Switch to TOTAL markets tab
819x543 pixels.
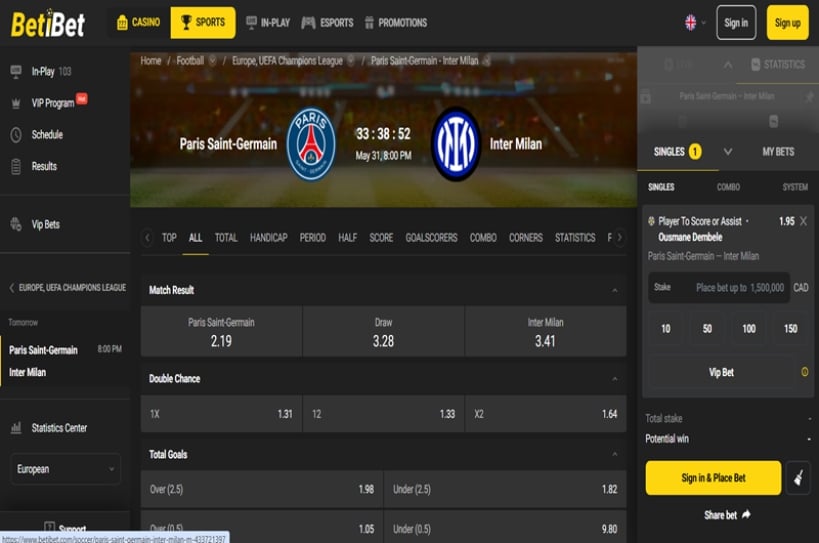[226, 238]
